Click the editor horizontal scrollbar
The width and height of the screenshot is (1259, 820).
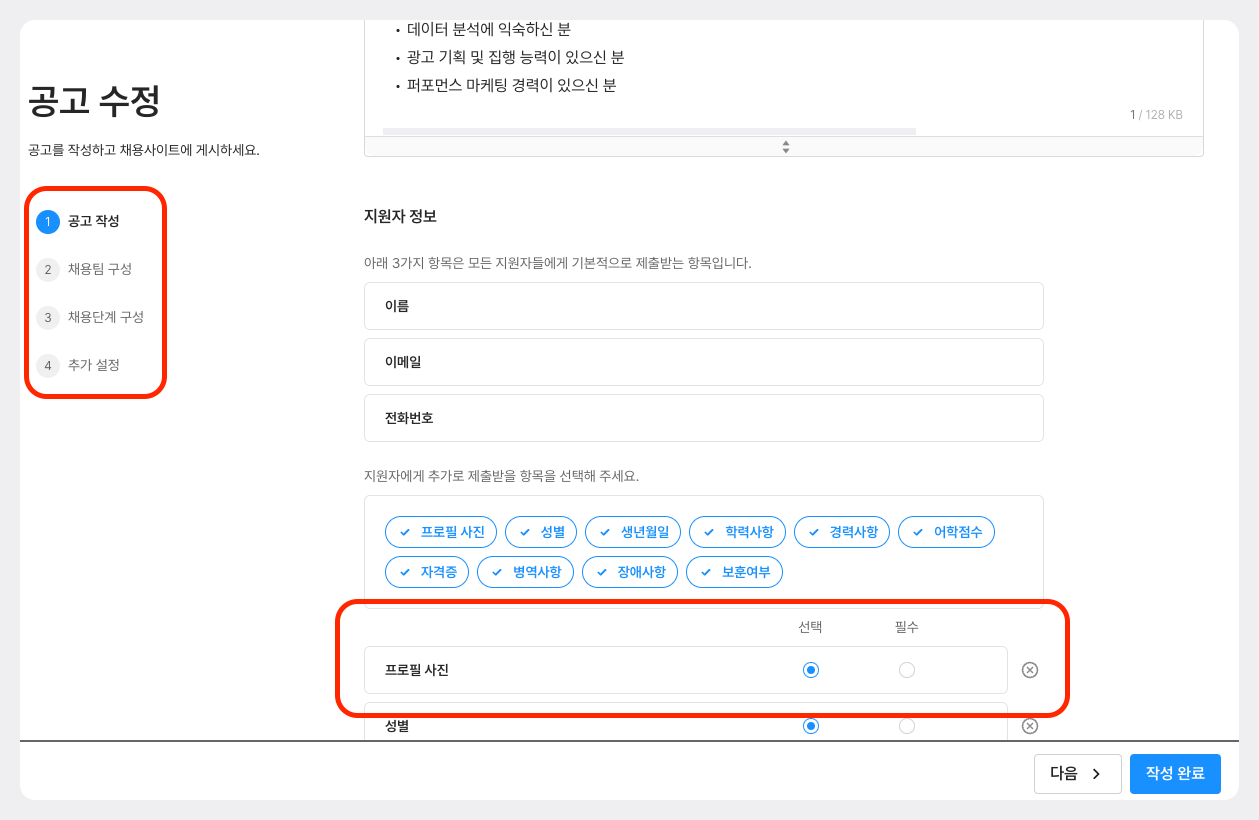tap(649, 131)
